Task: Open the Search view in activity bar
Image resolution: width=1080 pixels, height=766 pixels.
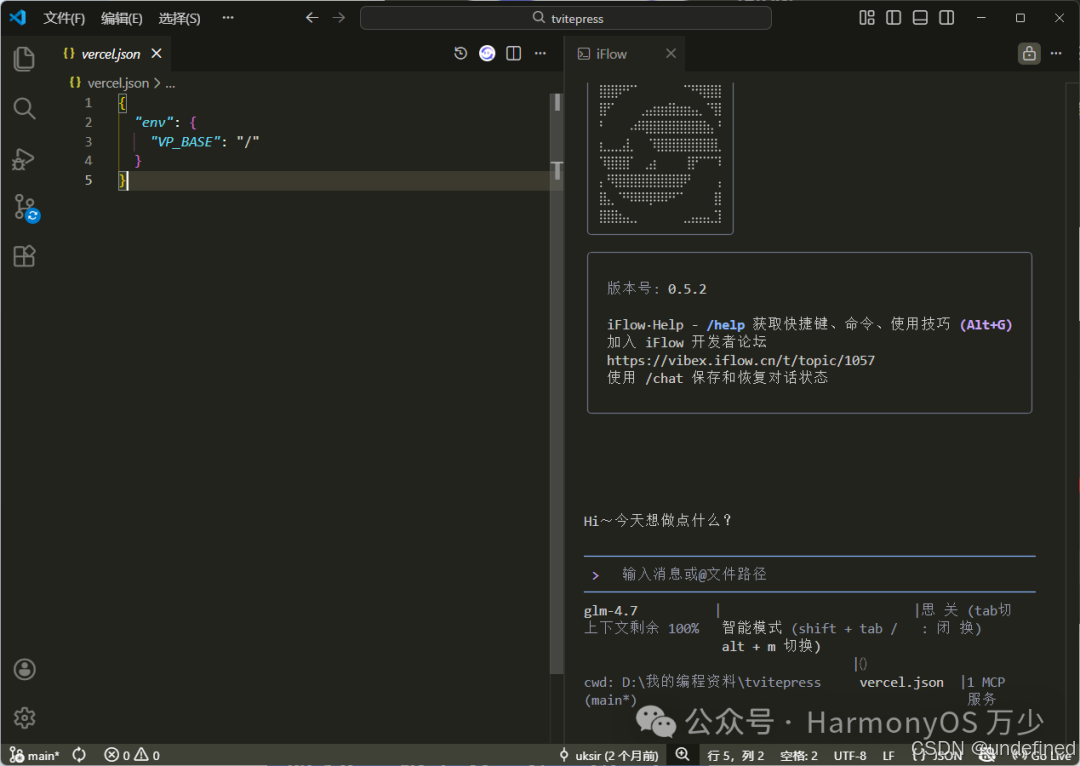Action: coord(24,108)
